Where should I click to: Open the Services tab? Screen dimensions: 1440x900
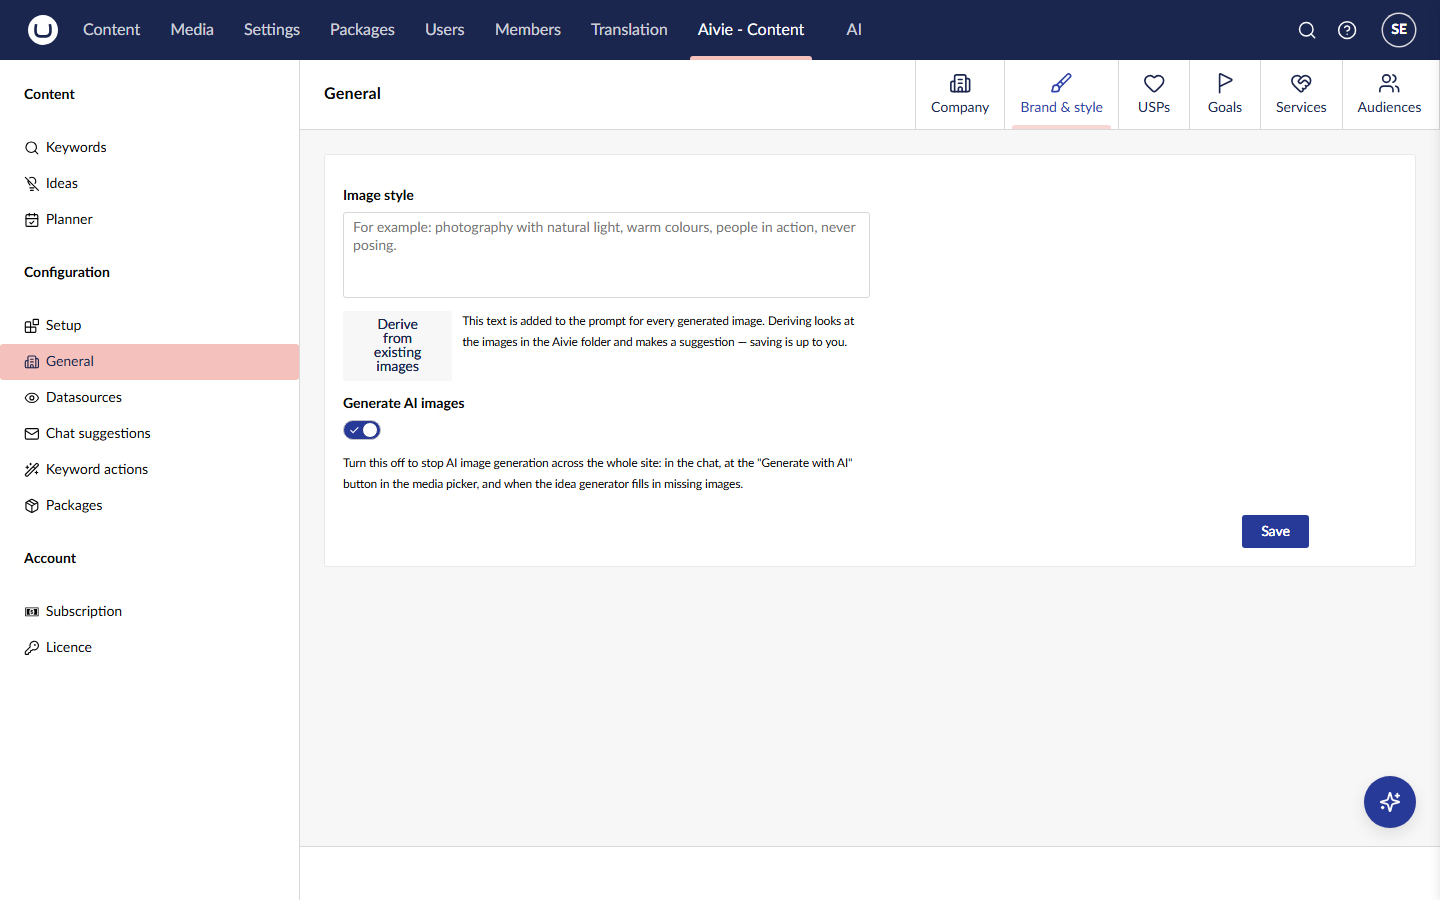coord(1301,94)
